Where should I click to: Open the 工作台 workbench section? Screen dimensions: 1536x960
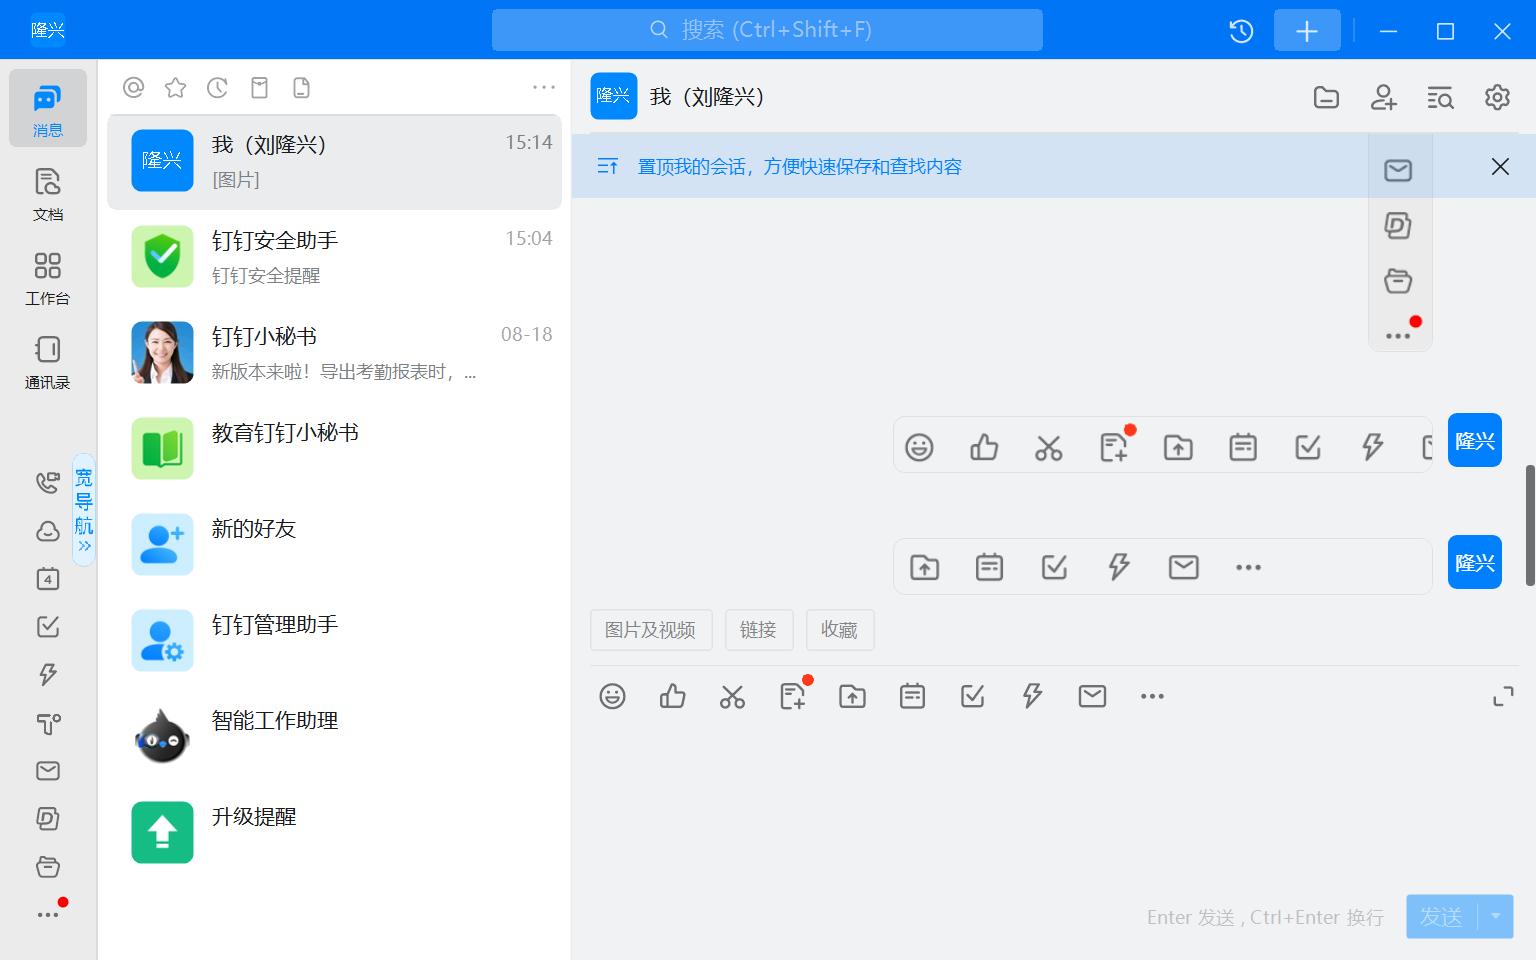pyautogui.click(x=48, y=277)
